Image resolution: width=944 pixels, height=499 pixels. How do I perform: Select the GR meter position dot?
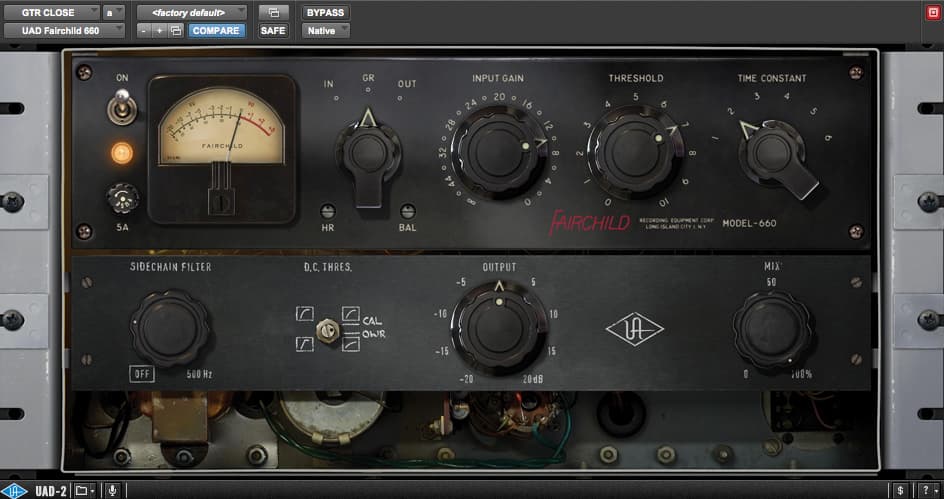[x=368, y=90]
